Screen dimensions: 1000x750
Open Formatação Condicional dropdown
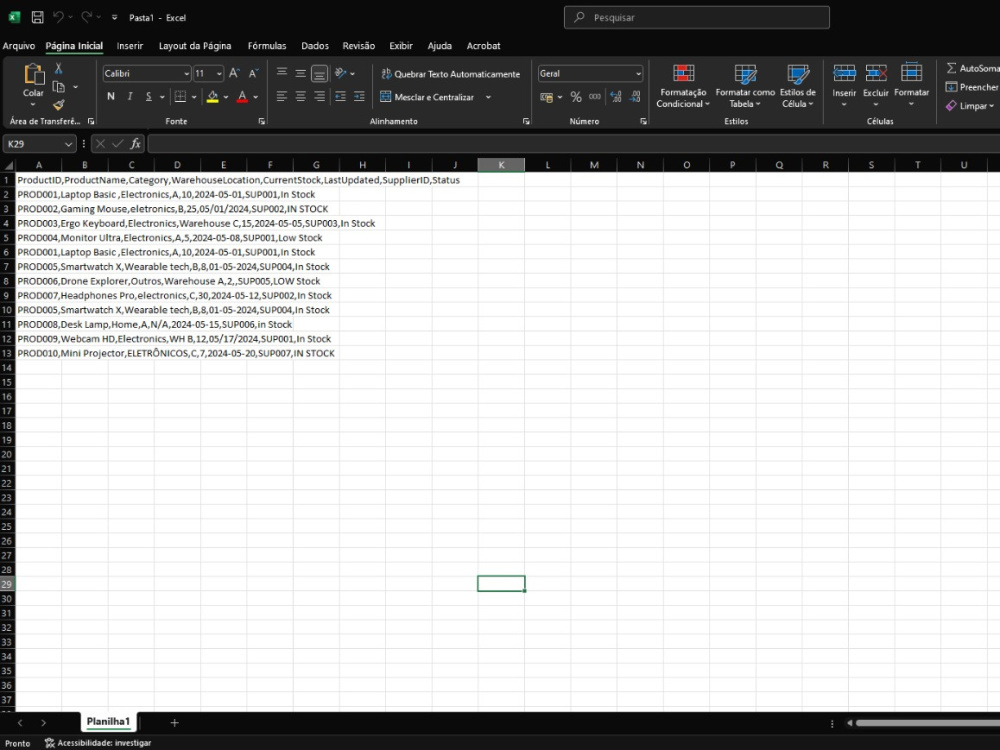683,86
